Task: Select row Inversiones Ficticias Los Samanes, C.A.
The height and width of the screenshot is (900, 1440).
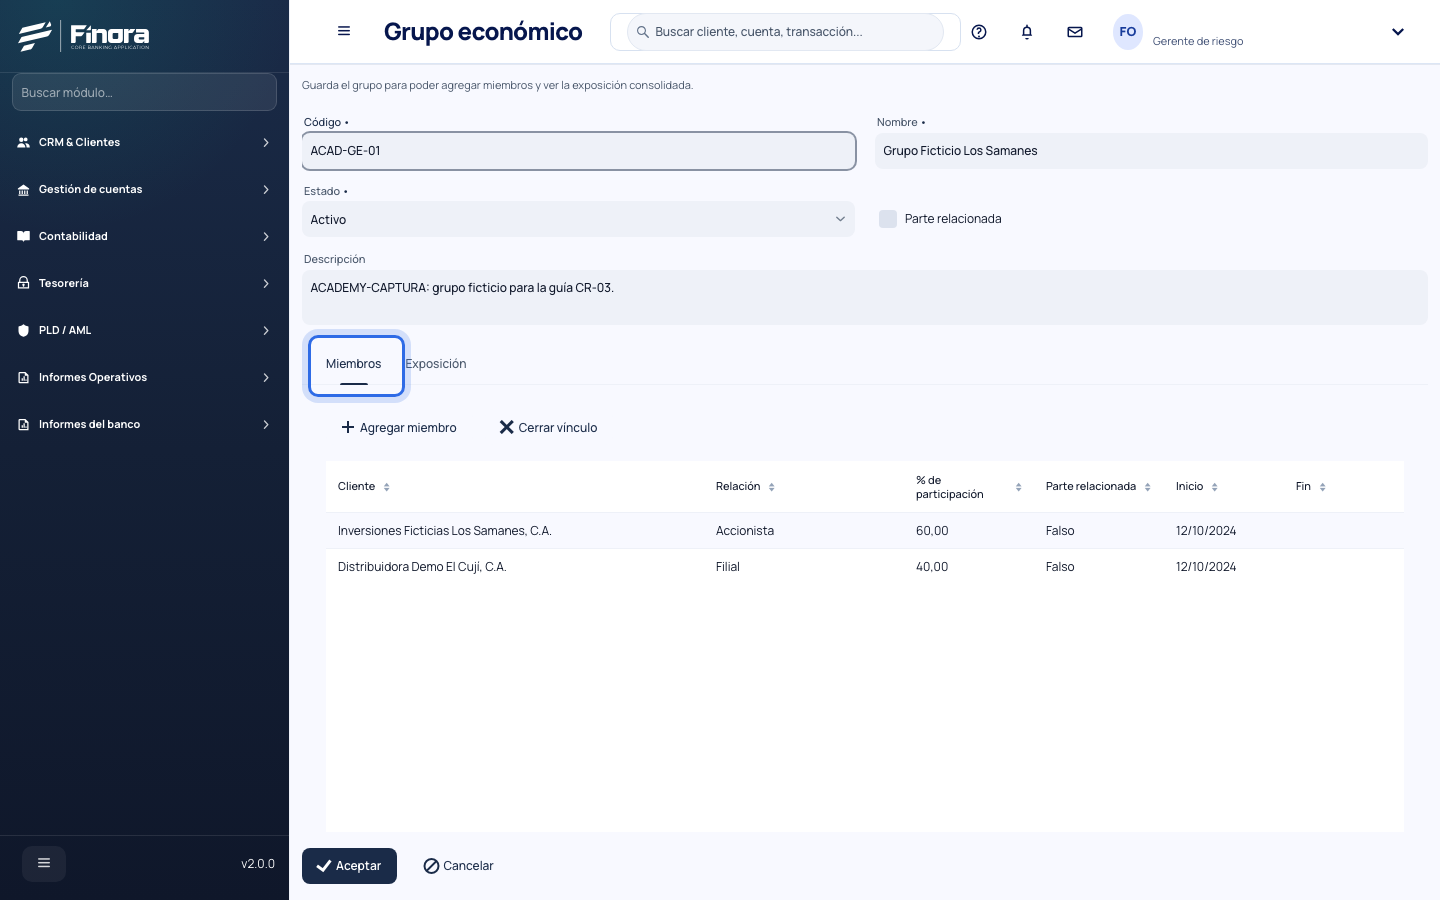Action: [x=865, y=531]
